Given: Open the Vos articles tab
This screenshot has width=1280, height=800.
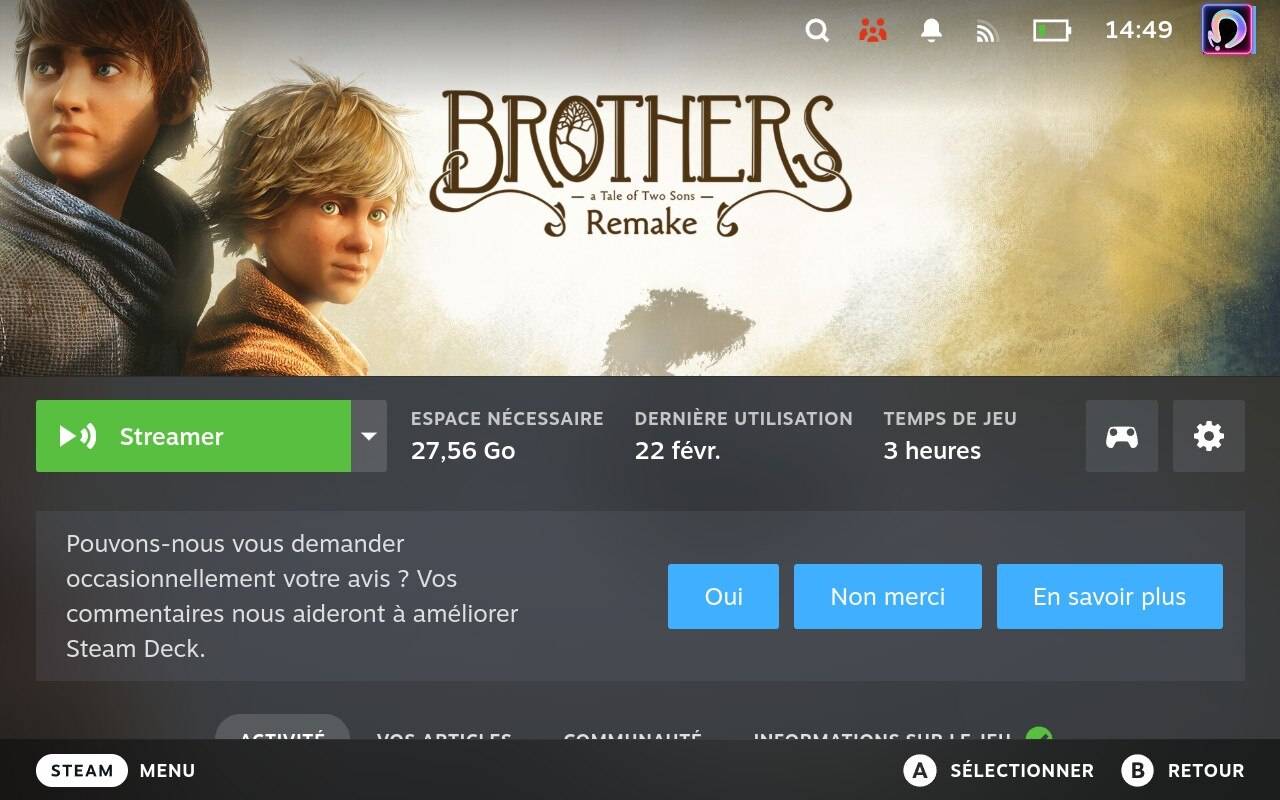Looking at the screenshot, I should (x=444, y=733).
